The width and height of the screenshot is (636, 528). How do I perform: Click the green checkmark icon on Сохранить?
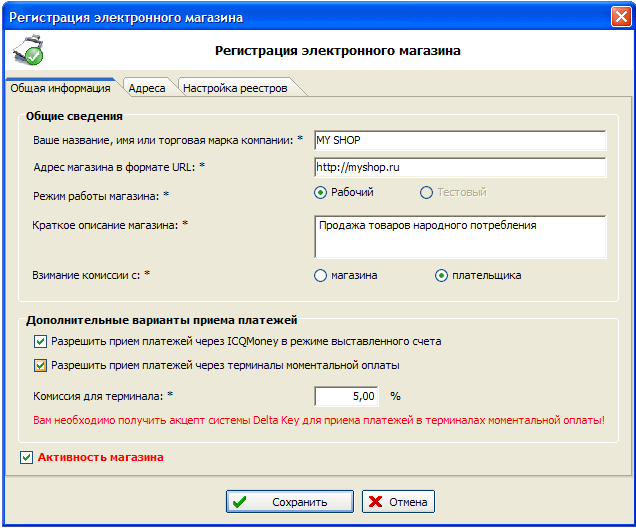point(240,502)
